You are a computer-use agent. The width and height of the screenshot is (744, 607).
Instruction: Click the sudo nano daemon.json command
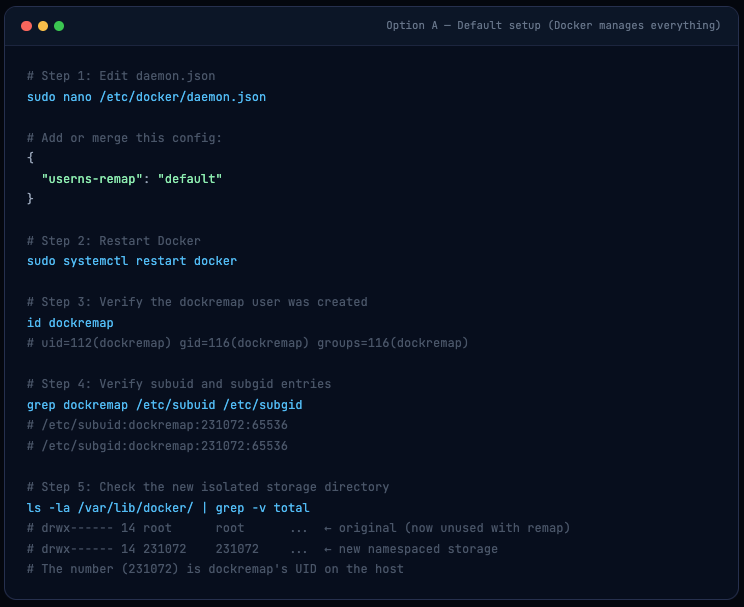[x=146, y=97]
